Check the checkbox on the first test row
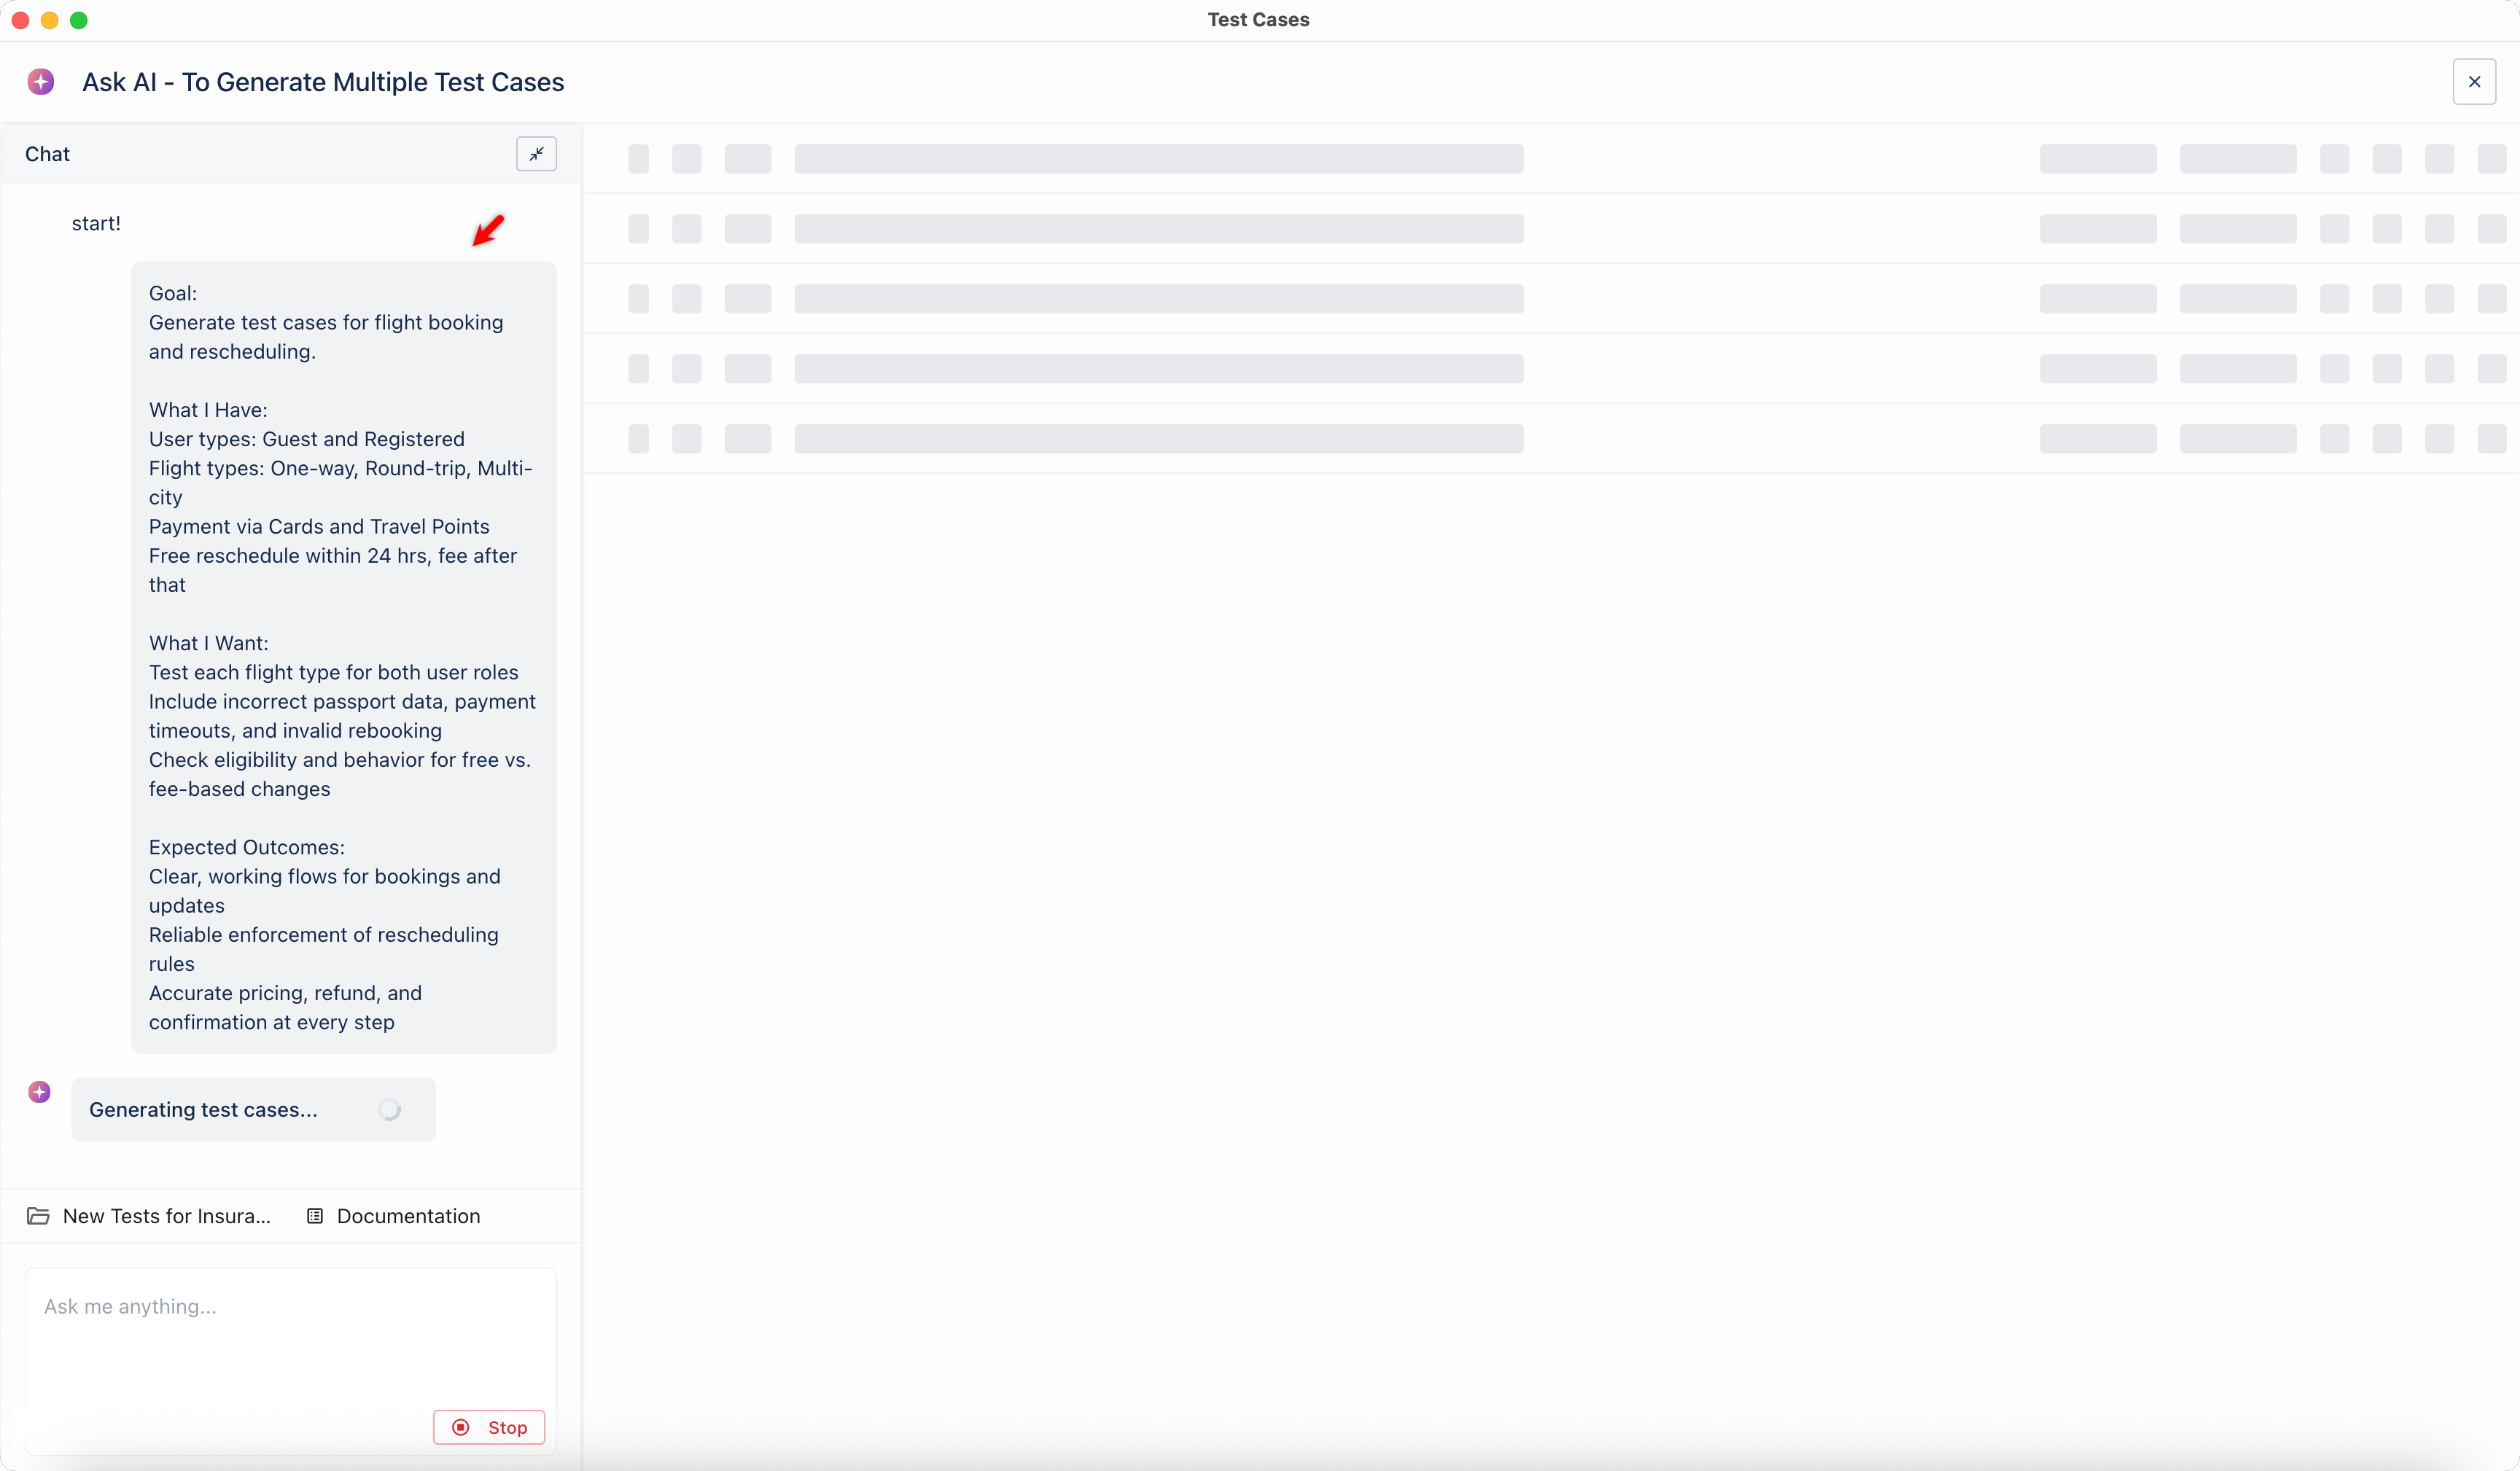Image resolution: width=2520 pixels, height=1471 pixels. 640,159
